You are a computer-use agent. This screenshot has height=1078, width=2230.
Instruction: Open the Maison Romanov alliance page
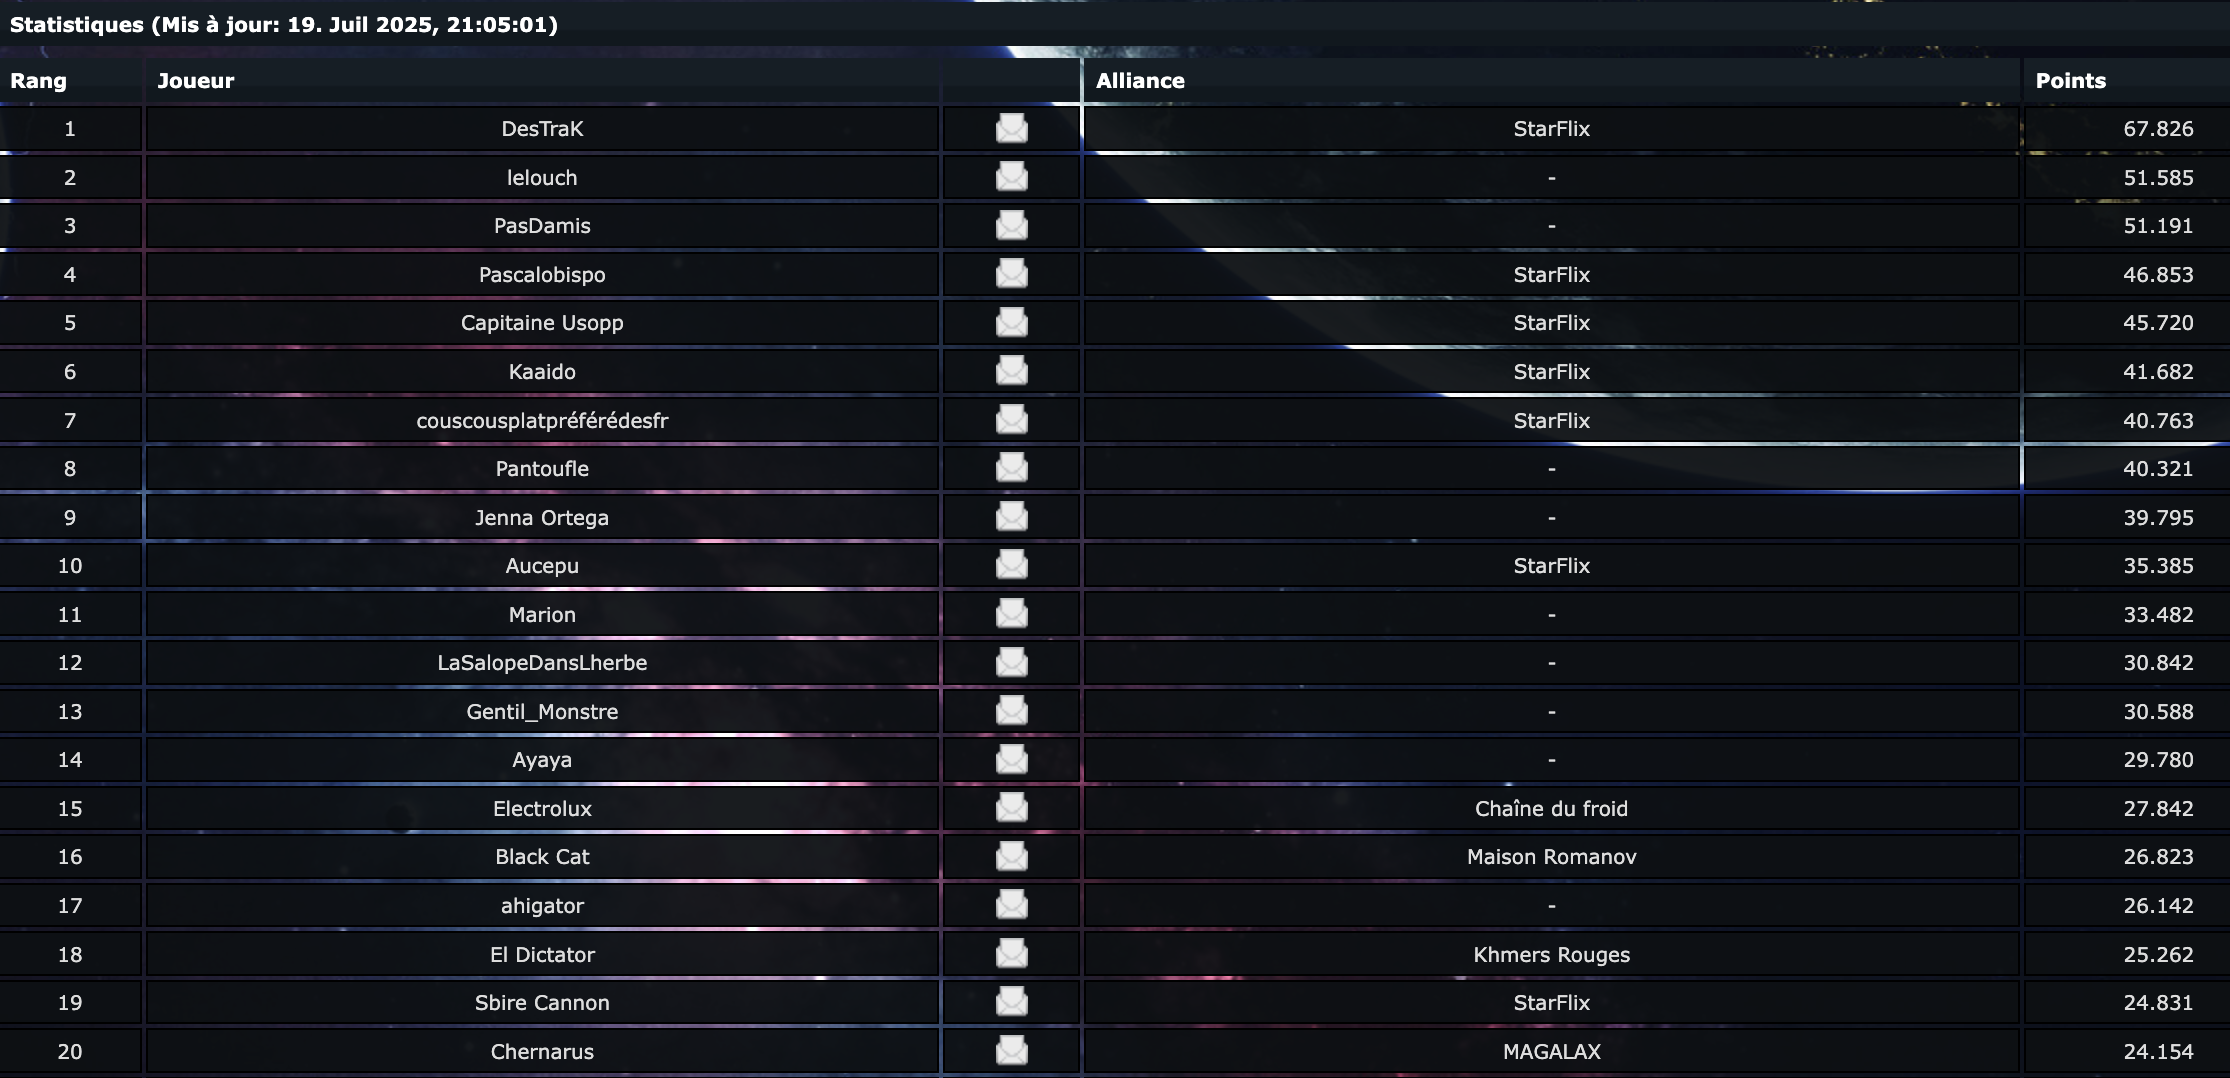(x=1551, y=857)
